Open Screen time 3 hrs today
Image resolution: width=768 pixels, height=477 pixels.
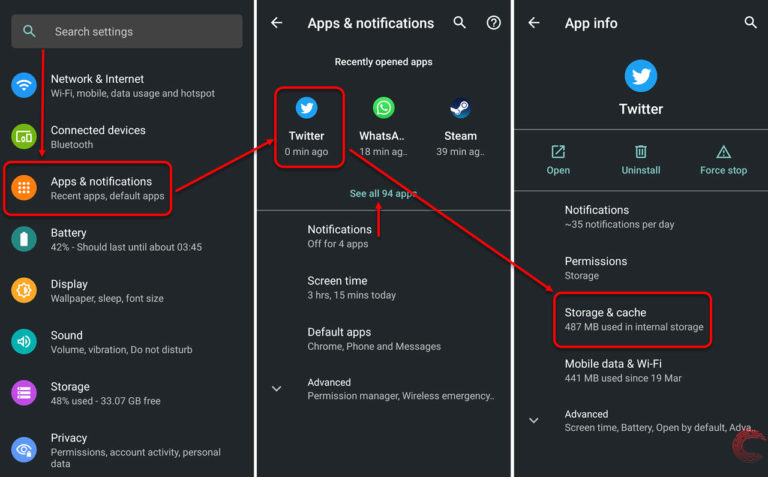(352, 287)
